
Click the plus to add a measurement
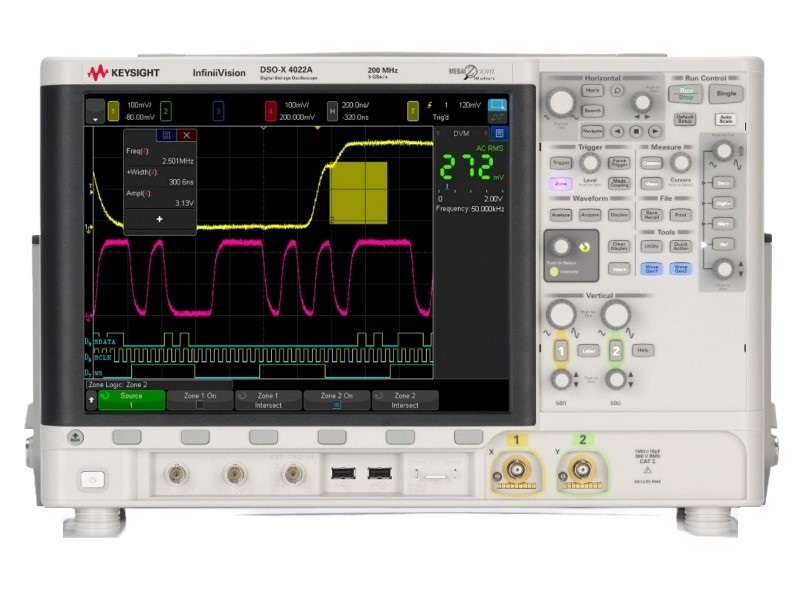tap(159, 218)
